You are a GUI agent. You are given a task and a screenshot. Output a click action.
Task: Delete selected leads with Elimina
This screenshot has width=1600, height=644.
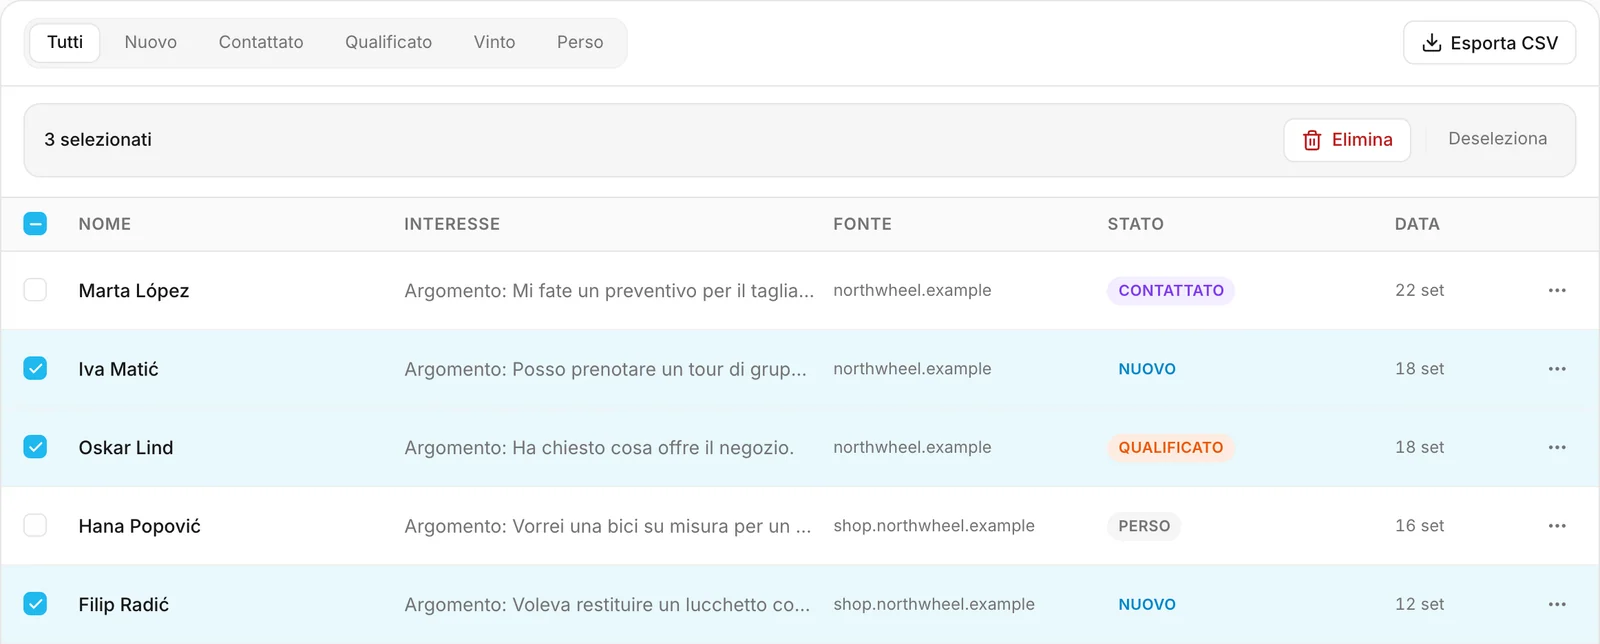(1347, 140)
